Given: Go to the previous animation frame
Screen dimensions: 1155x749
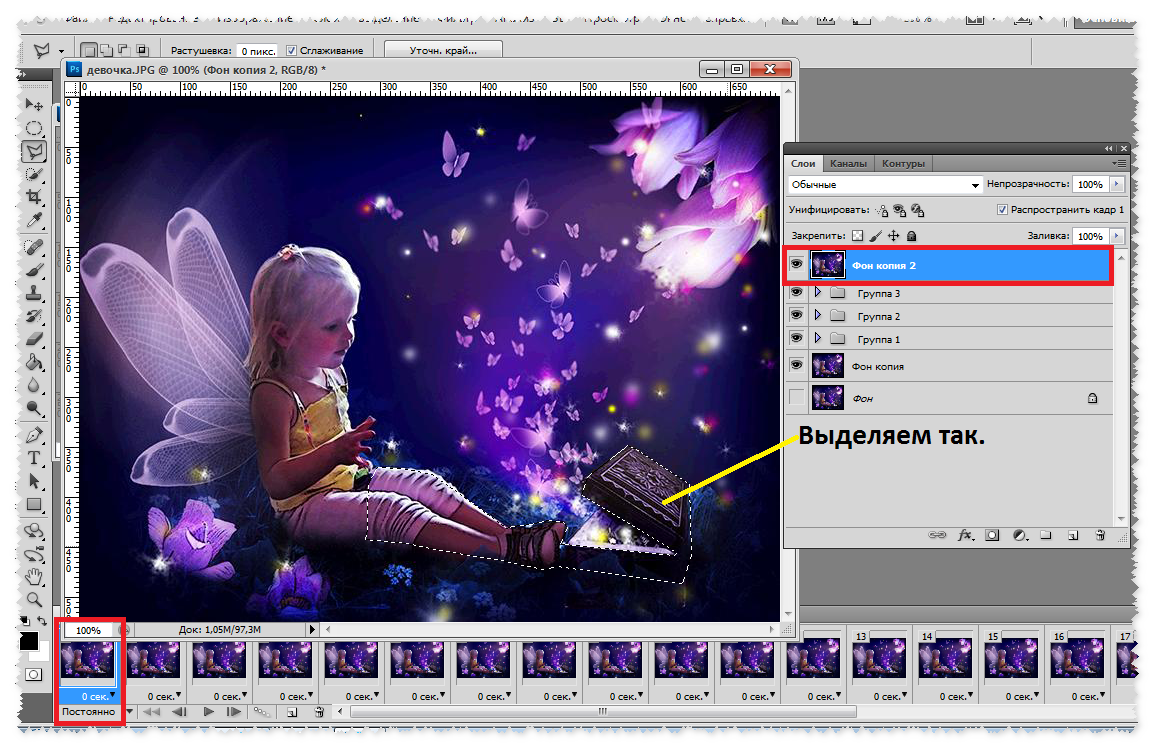Looking at the screenshot, I should tap(179, 712).
